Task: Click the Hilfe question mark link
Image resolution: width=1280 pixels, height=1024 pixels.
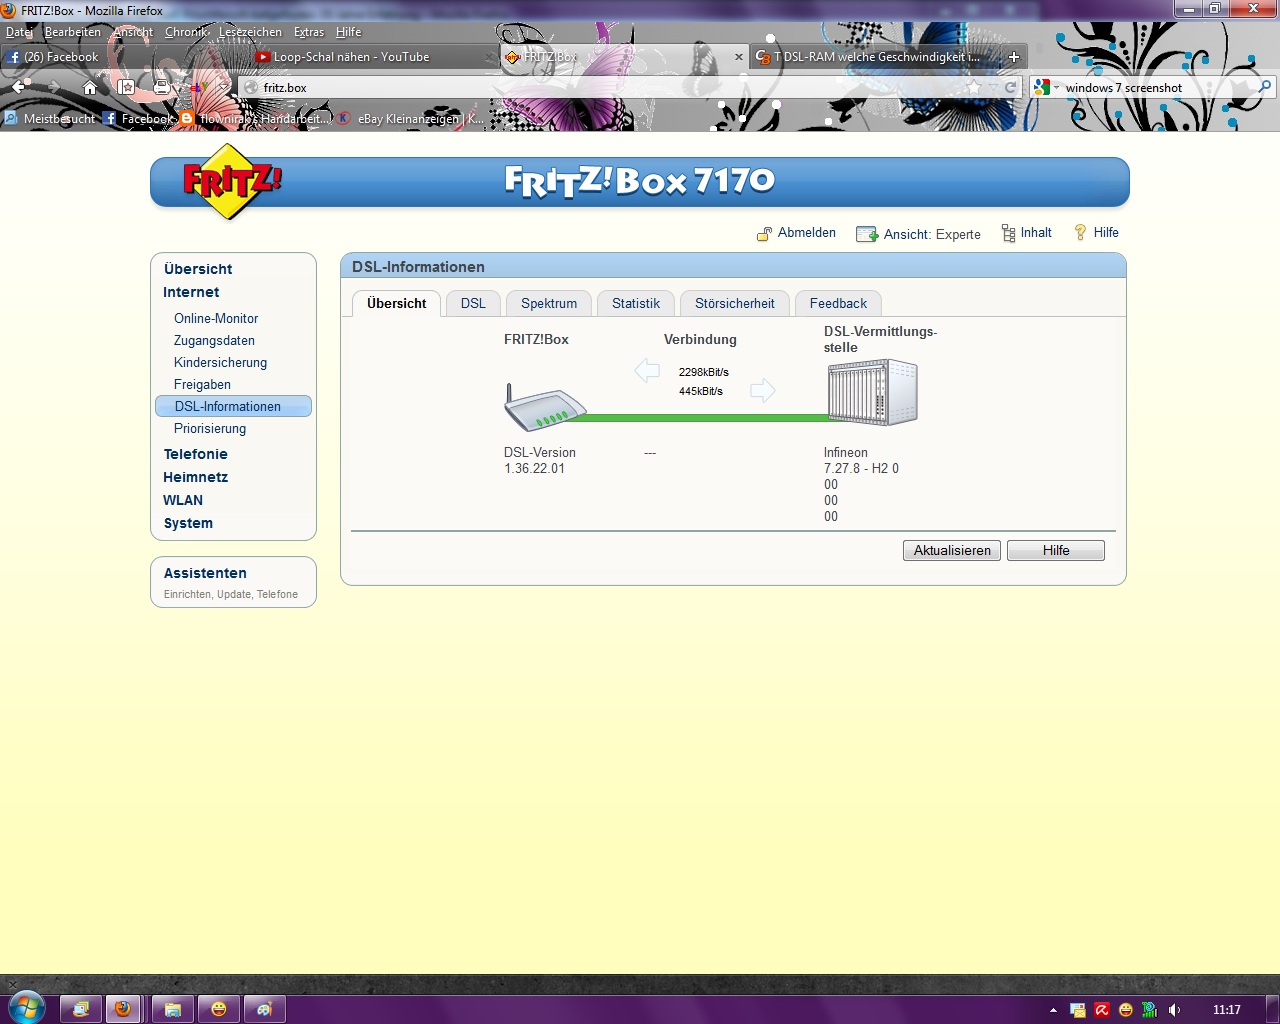Action: [x=1096, y=233]
